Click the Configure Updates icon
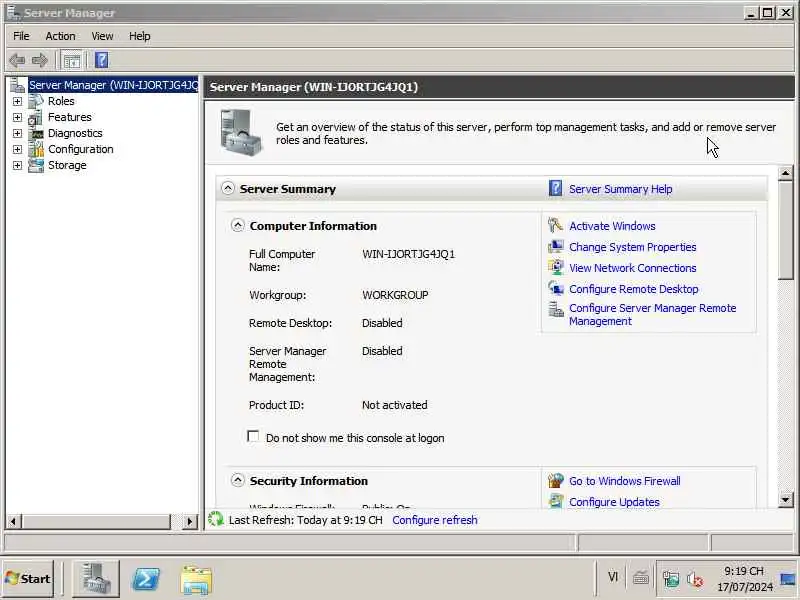Screen dimensions: 800x600 pyautogui.click(x=555, y=501)
